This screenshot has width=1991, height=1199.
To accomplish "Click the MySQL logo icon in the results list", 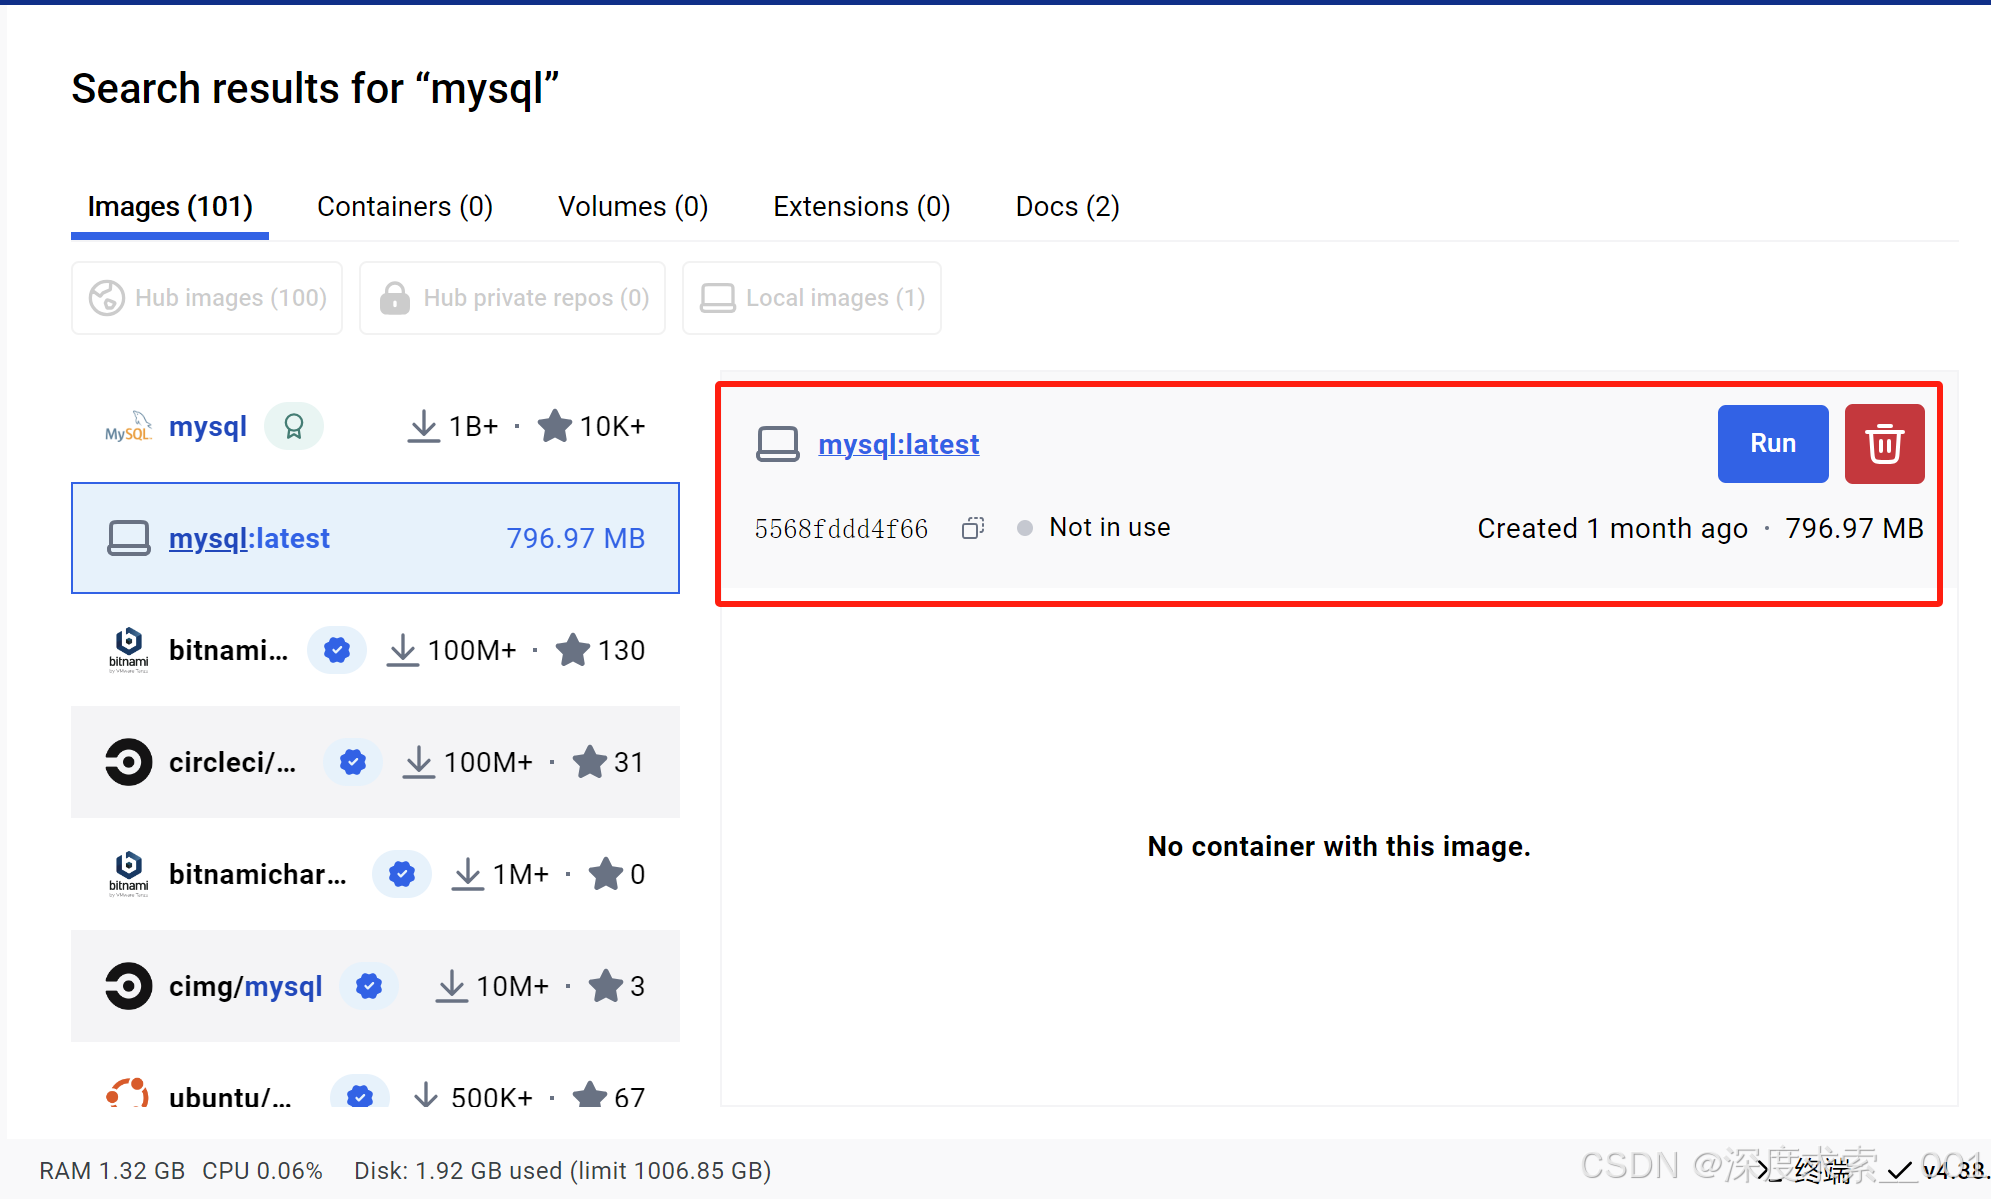I will click(x=128, y=427).
